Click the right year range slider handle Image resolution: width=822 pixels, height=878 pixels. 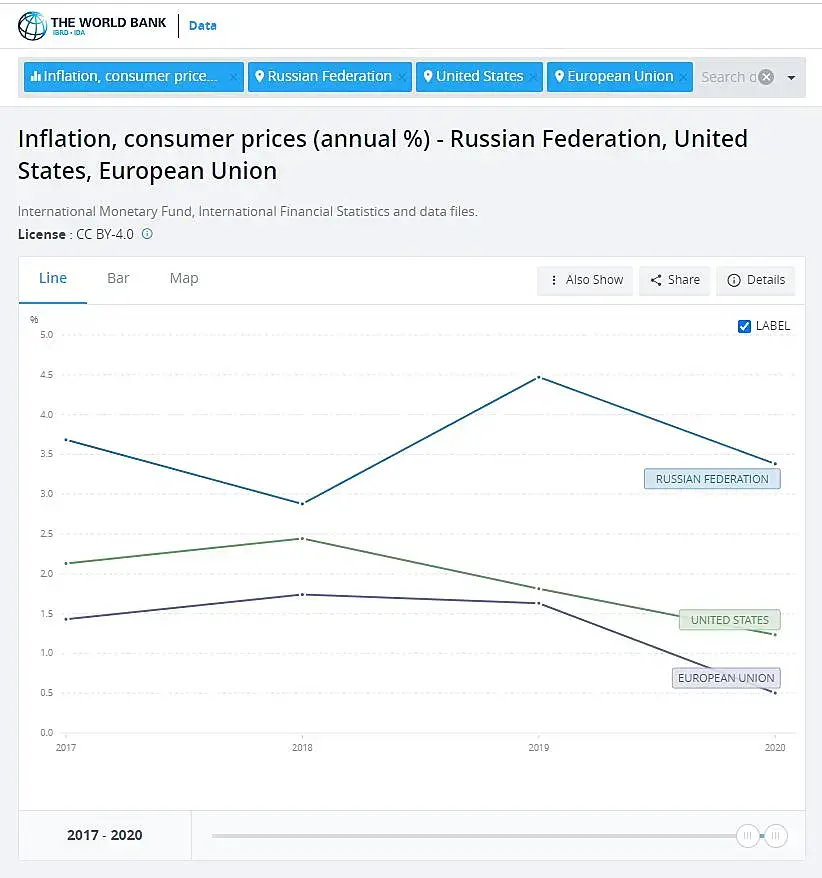pos(777,835)
